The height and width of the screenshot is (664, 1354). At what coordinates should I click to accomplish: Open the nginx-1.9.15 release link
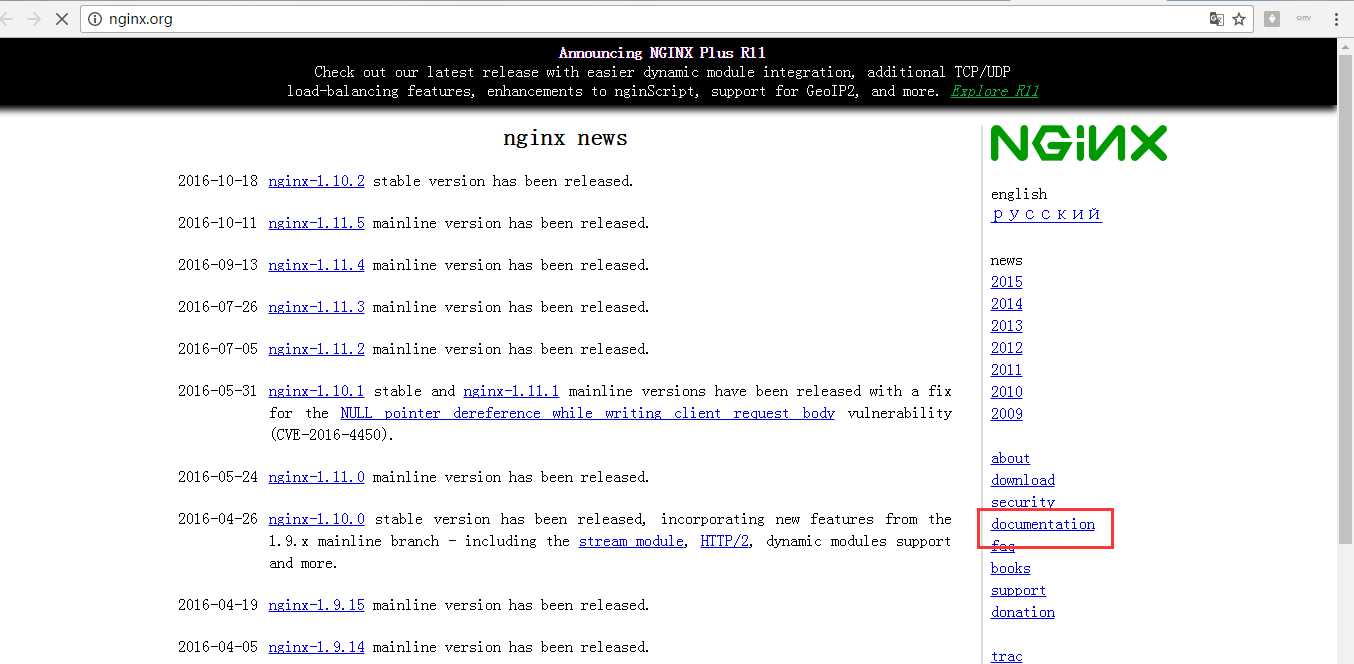pyautogui.click(x=316, y=606)
